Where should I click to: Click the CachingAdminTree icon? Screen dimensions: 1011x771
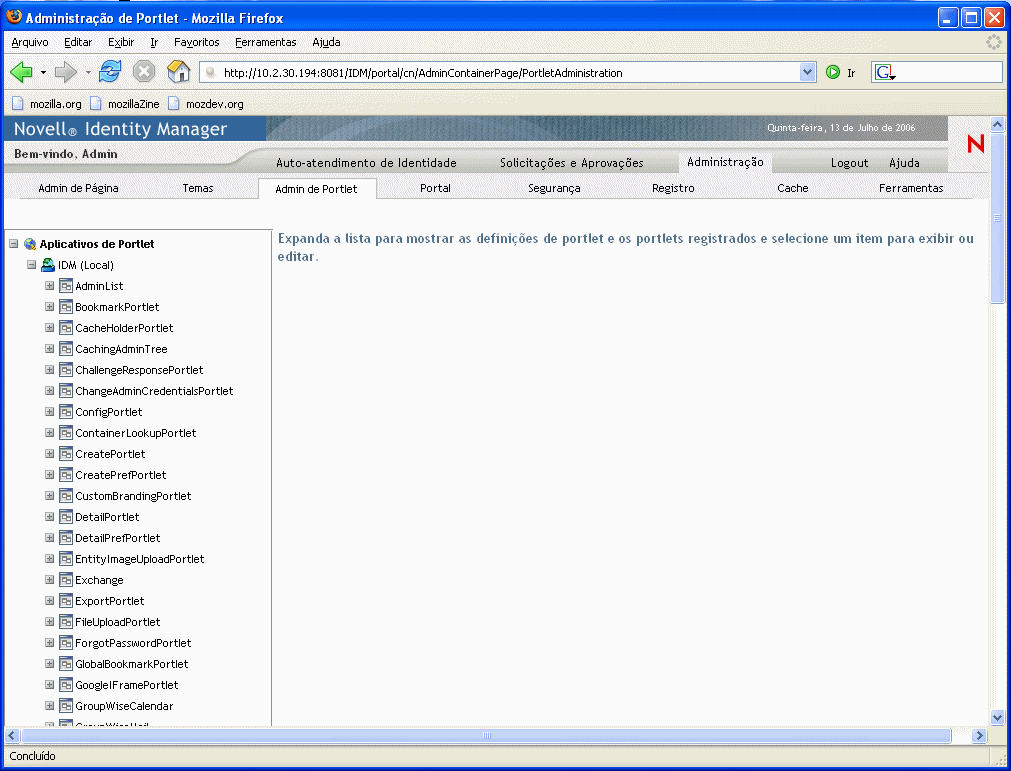click(x=65, y=349)
